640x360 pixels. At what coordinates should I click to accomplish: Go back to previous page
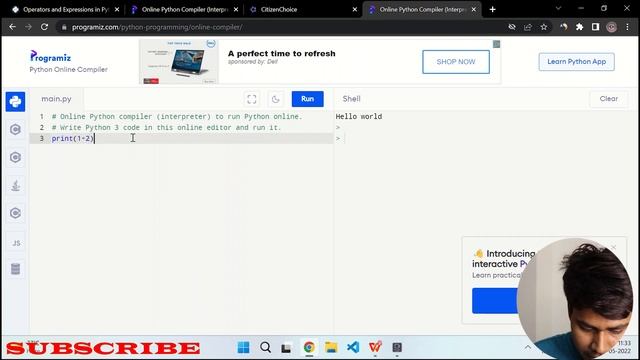pyautogui.click(x=12, y=27)
